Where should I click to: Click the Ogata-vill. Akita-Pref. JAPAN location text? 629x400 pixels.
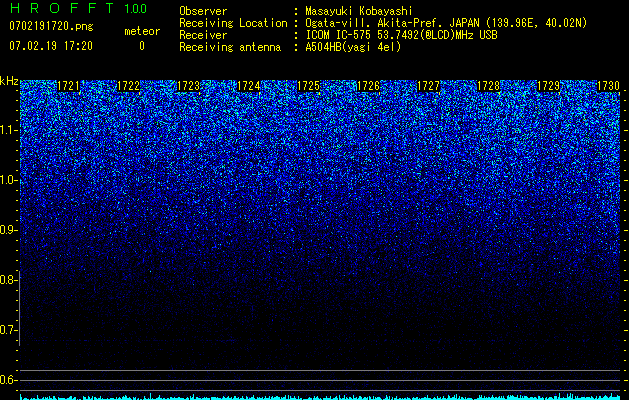coord(446,23)
